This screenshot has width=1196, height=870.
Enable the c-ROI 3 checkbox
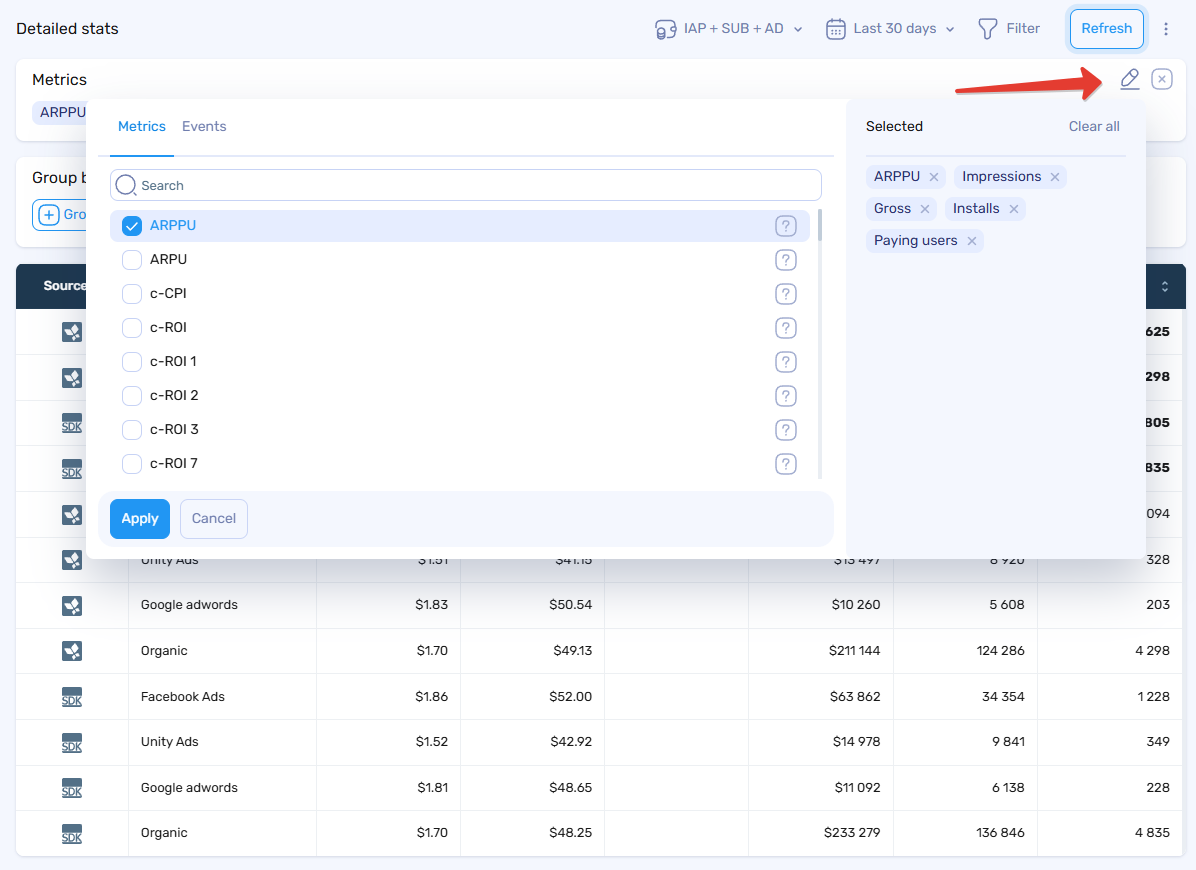[x=132, y=430]
